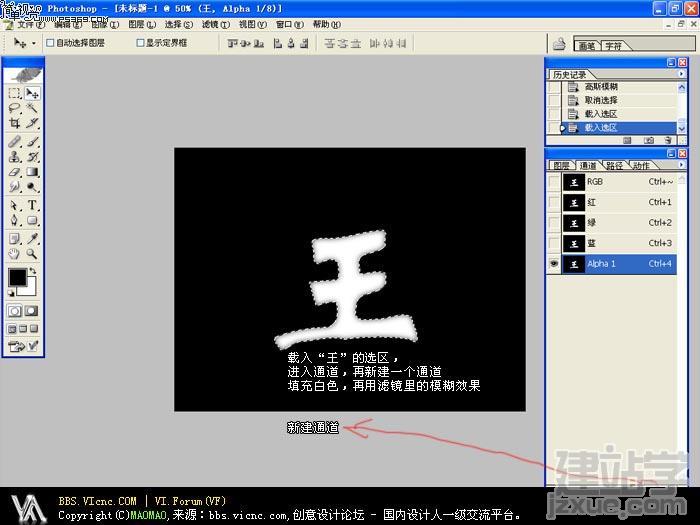Open the 帮助 menu
Viewport: 700px width, 525px height.
point(326,24)
